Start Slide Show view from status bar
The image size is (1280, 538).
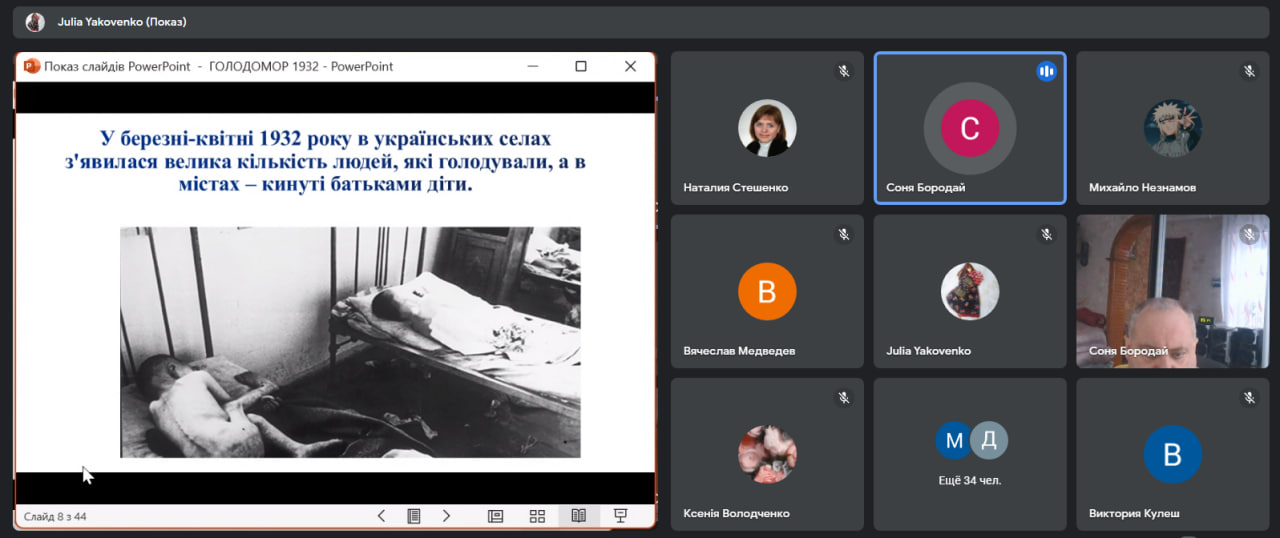[x=620, y=516]
